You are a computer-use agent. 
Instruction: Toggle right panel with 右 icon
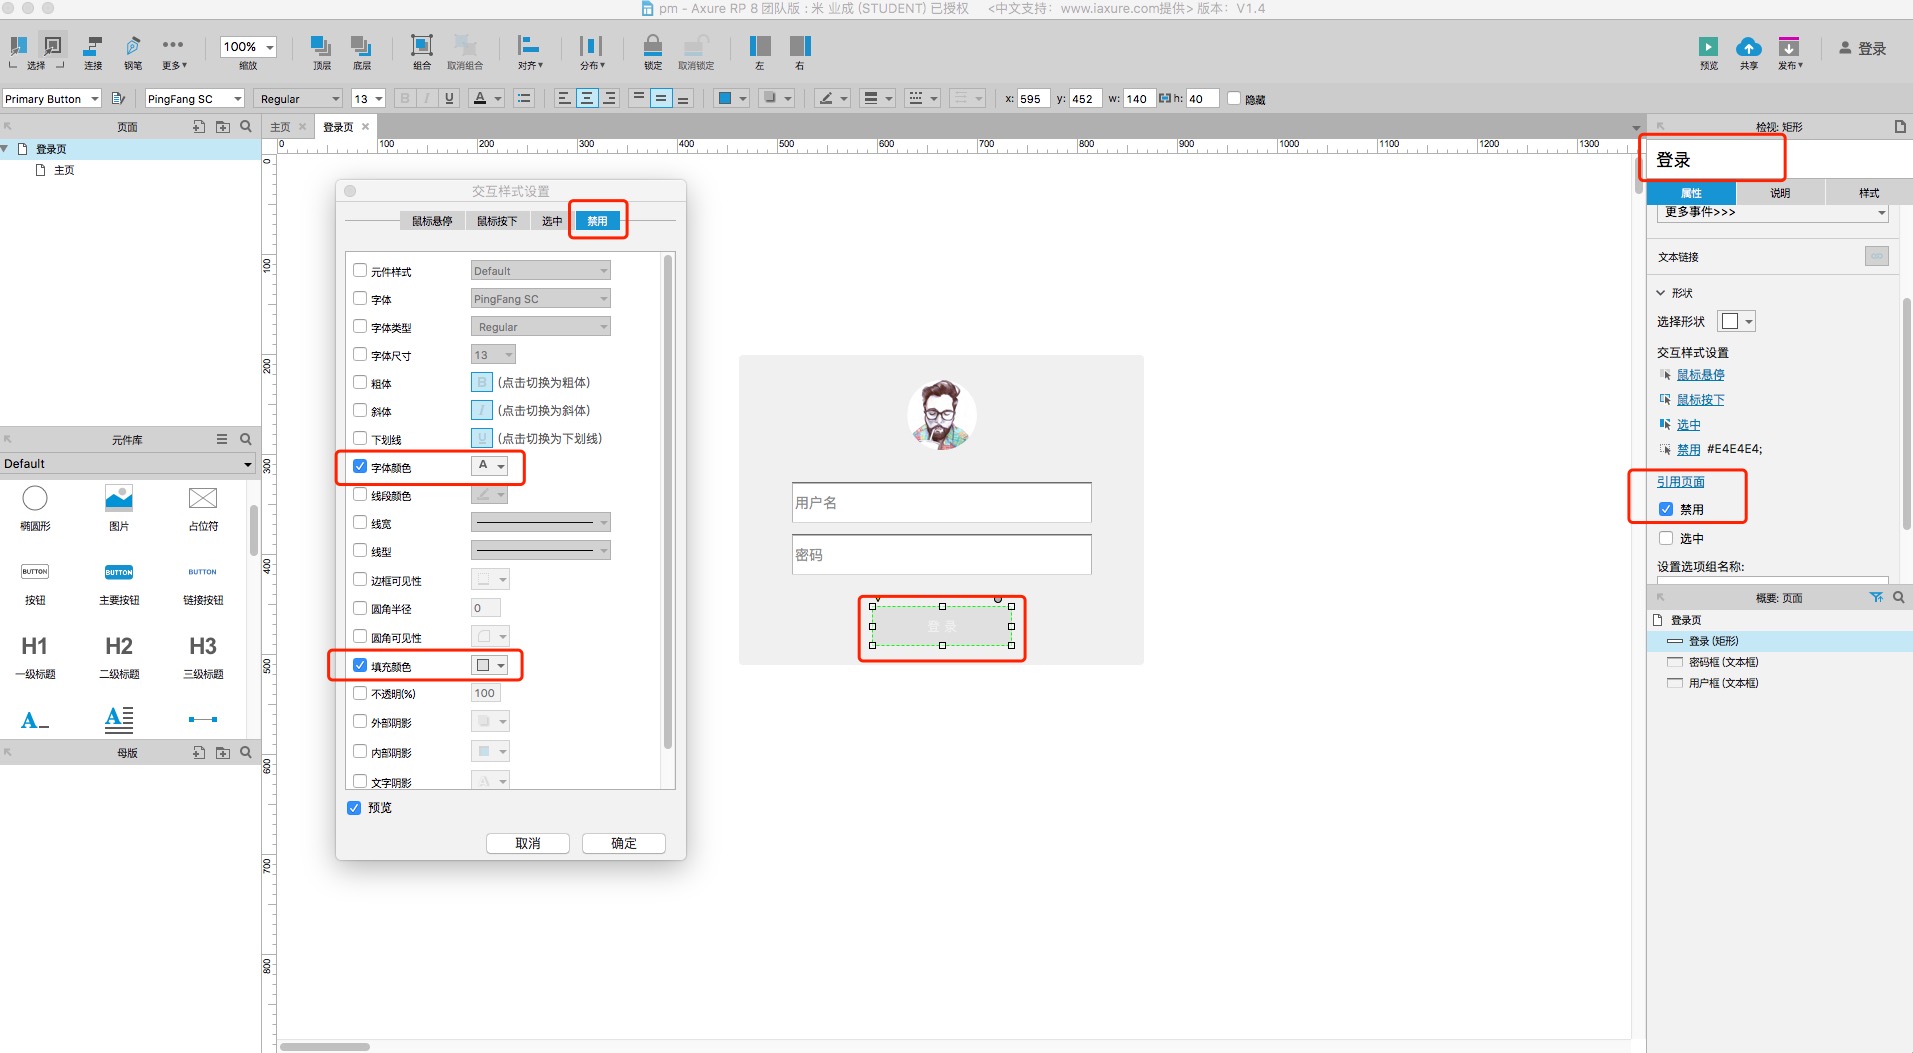coord(800,46)
